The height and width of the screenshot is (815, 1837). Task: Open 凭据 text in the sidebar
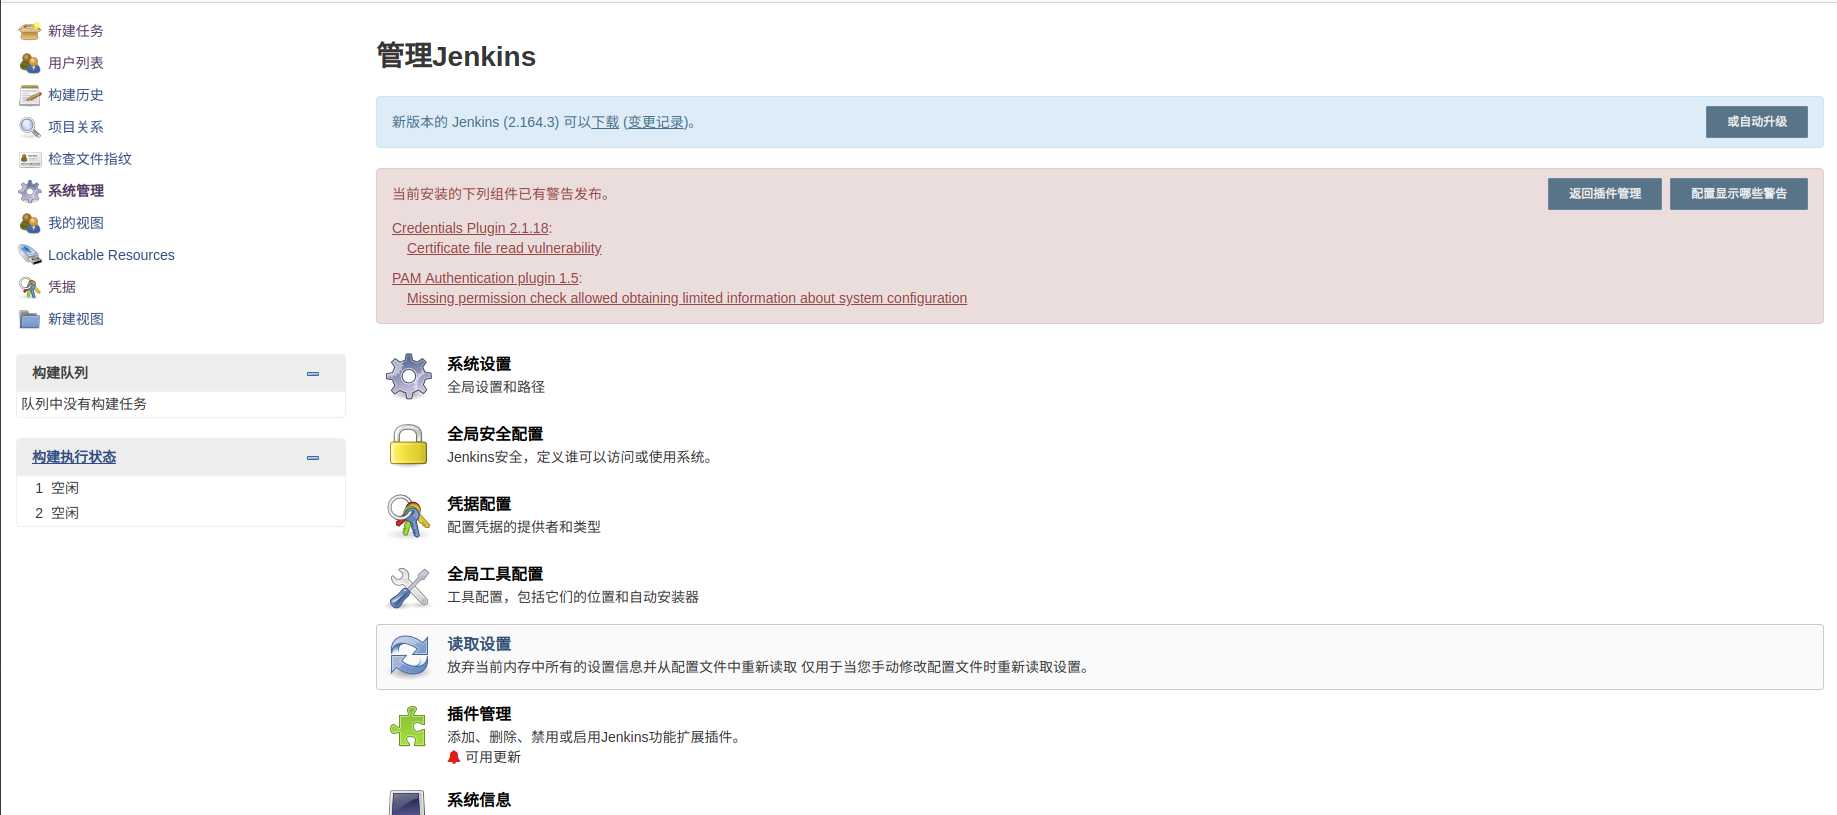click(62, 287)
